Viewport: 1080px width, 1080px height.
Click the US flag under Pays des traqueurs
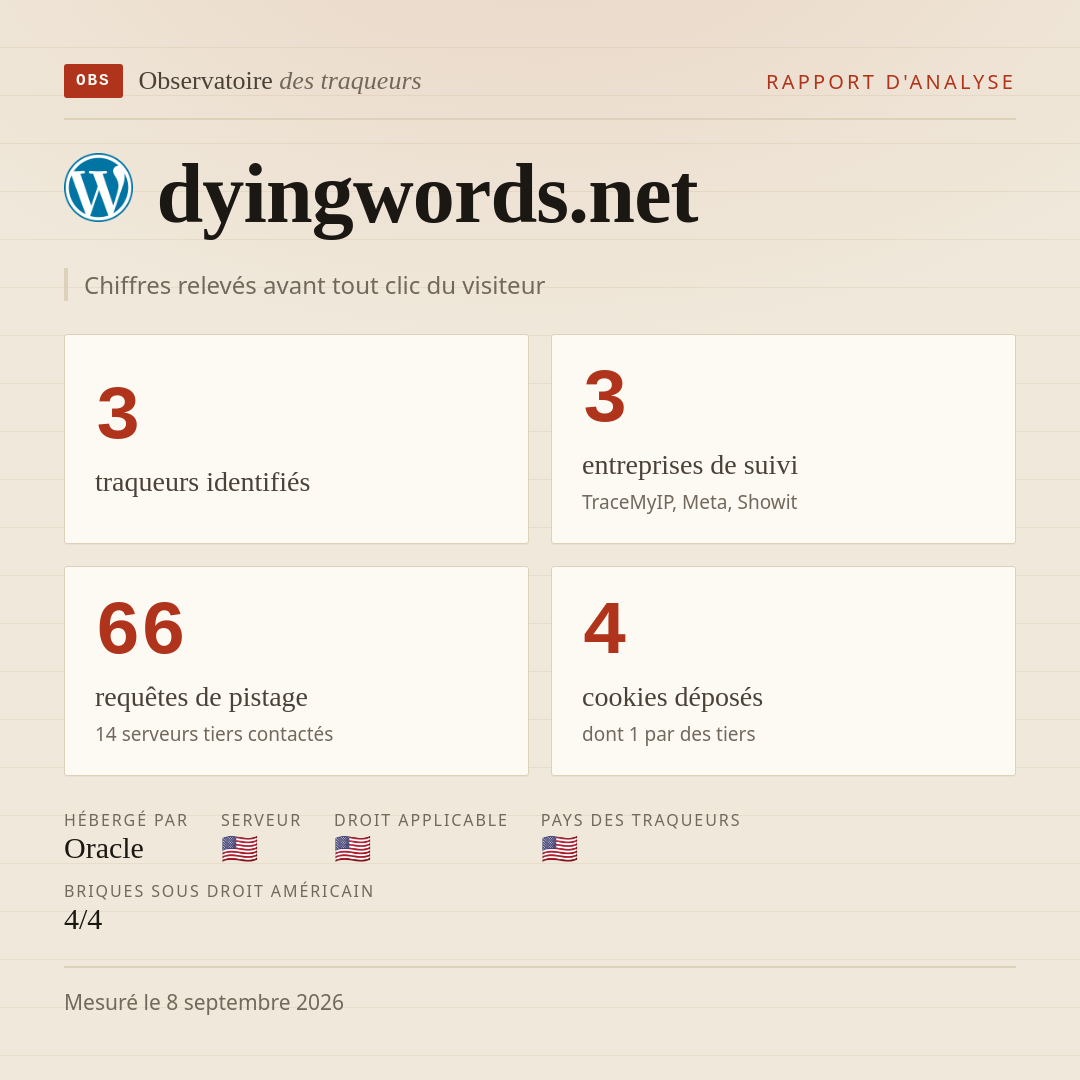click(x=559, y=849)
